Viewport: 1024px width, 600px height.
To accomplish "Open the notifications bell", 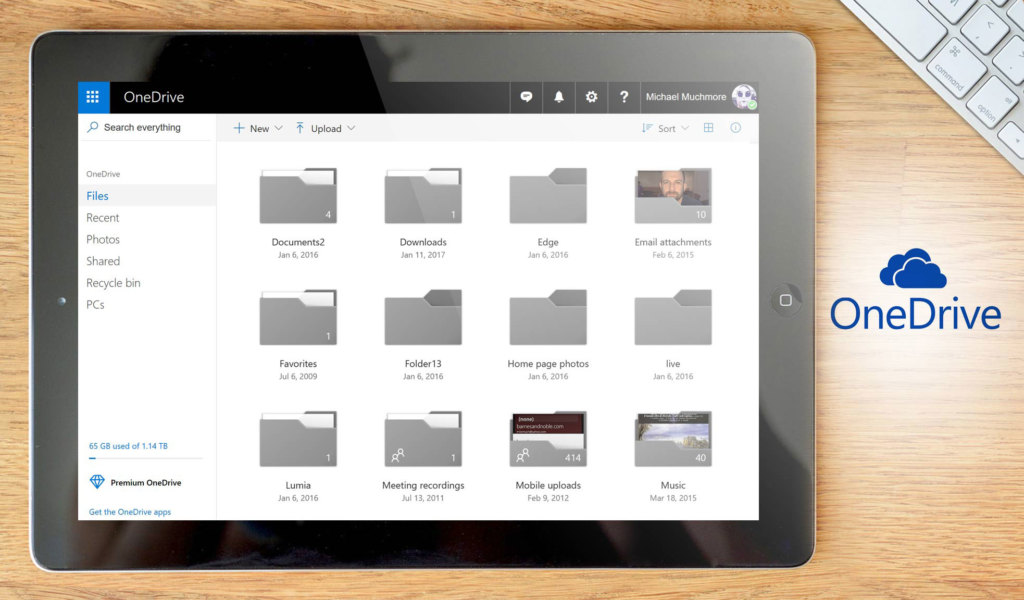I will coord(559,97).
